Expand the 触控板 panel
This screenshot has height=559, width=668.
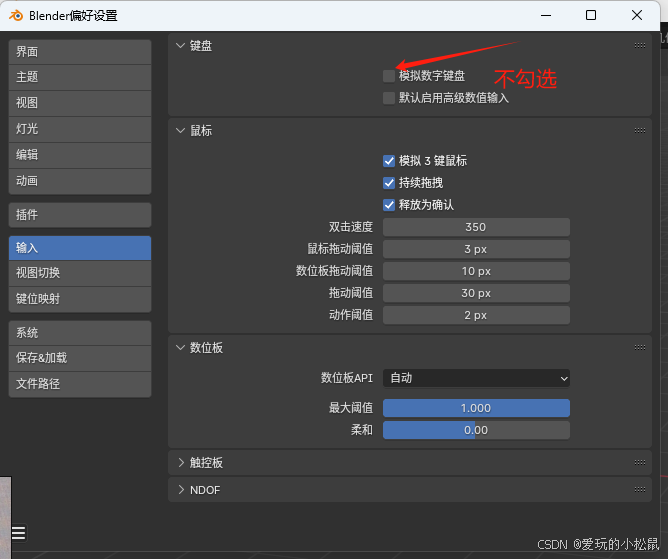click(181, 462)
